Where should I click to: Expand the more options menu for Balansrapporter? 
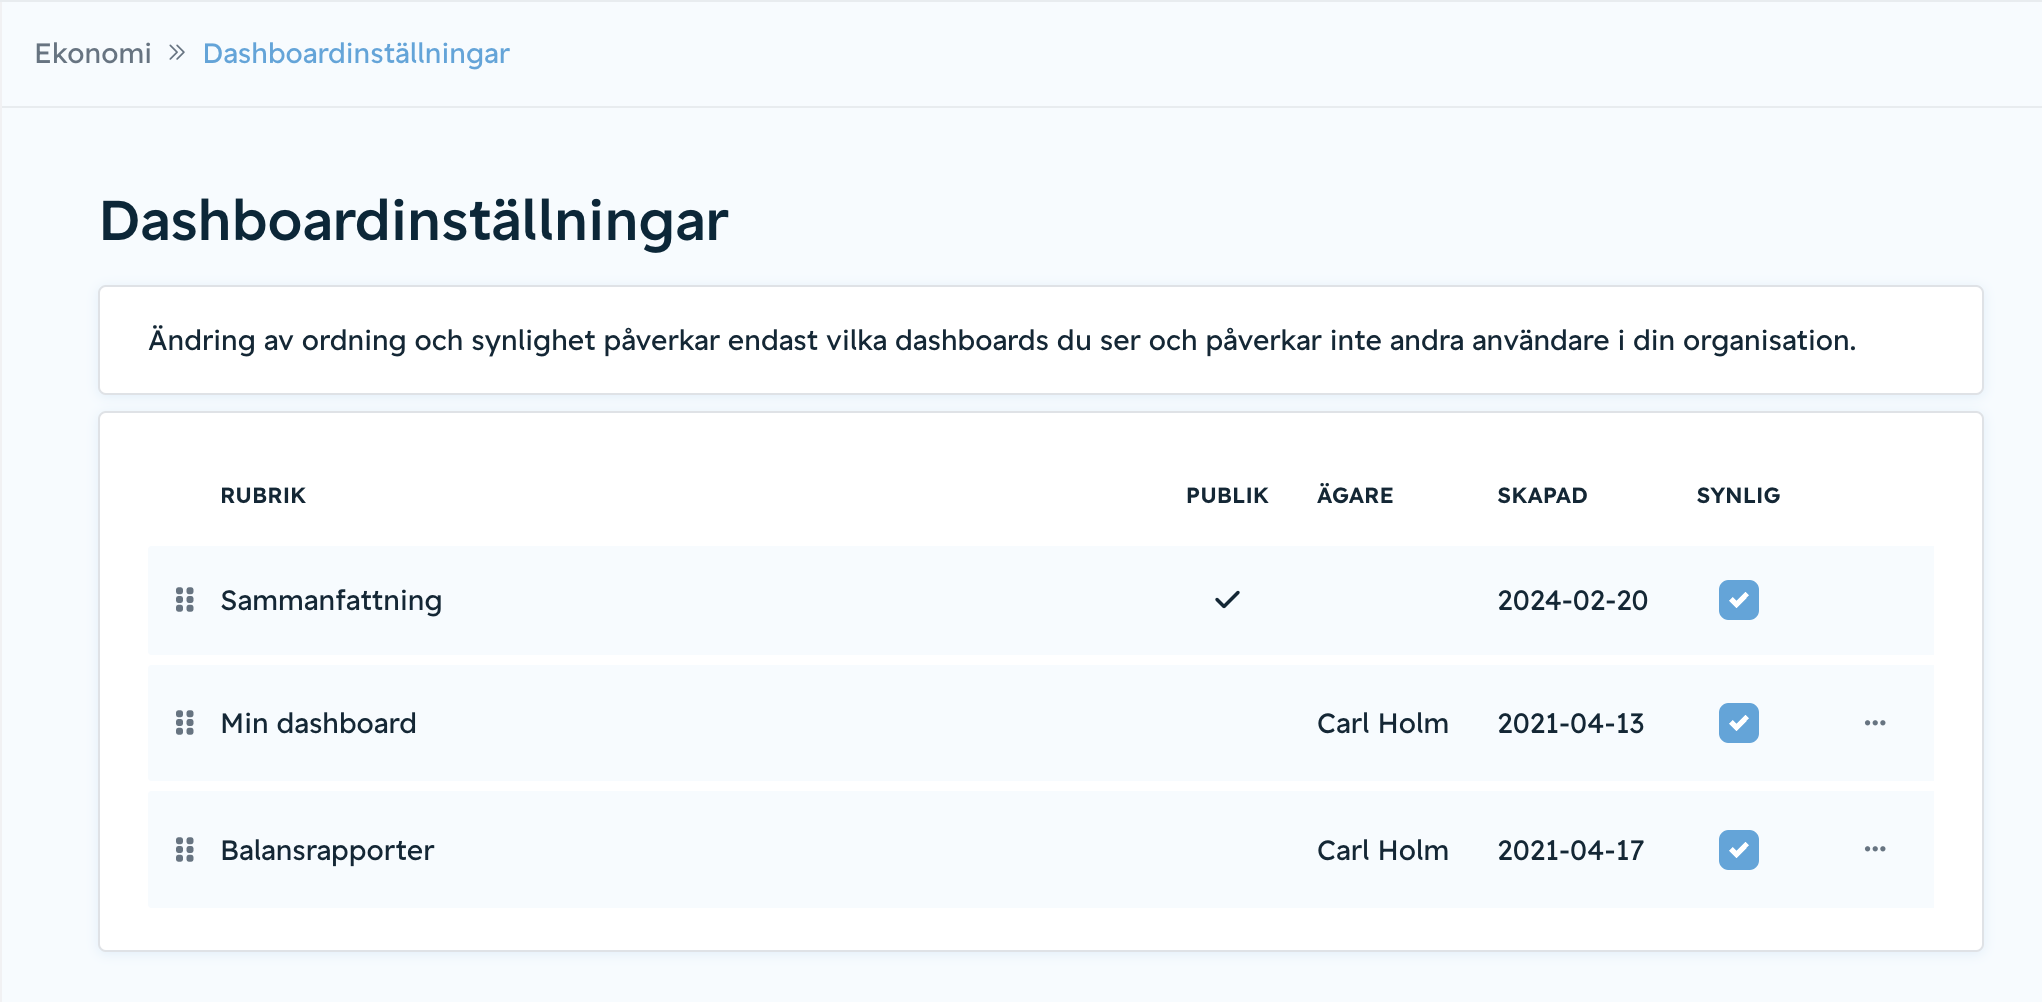[x=1875, y=849]
